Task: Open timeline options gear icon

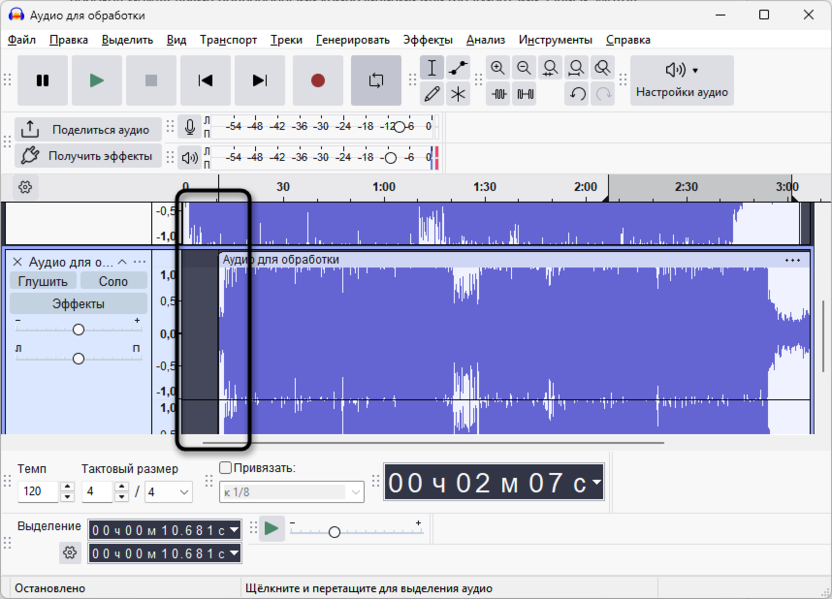Action: (26, 187)
